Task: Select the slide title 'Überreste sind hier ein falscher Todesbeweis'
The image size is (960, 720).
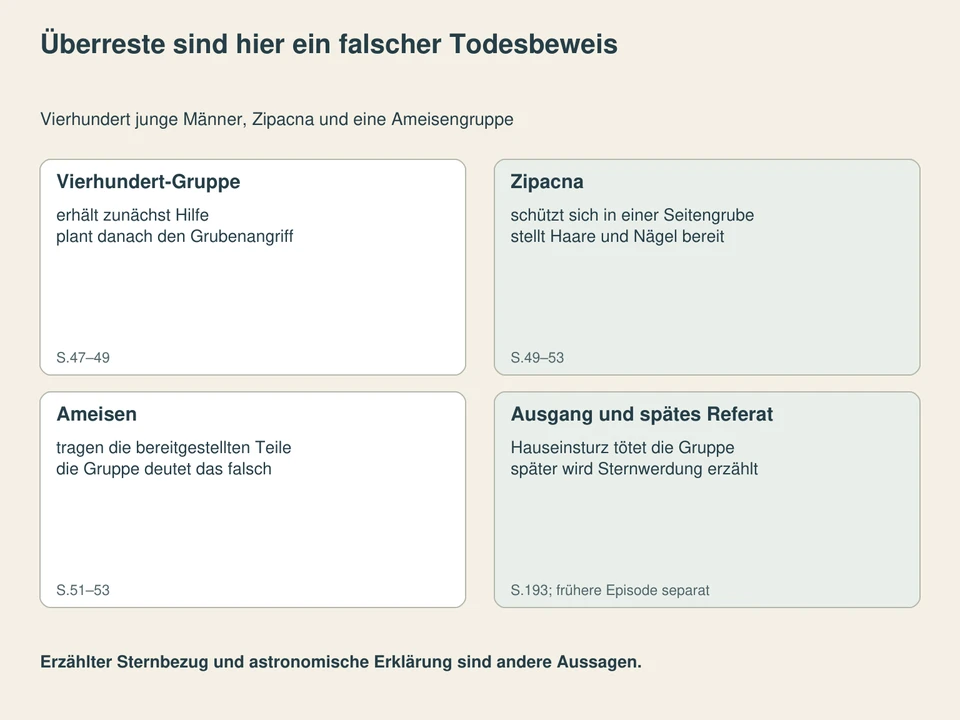Action: click(329, 44)
